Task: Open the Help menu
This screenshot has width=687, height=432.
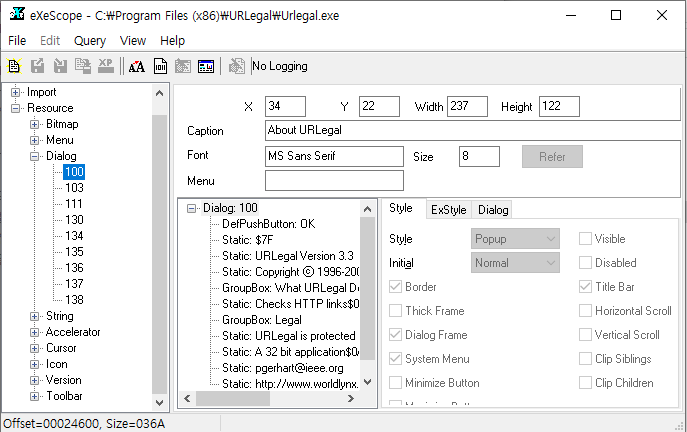Action: [172, 41]
